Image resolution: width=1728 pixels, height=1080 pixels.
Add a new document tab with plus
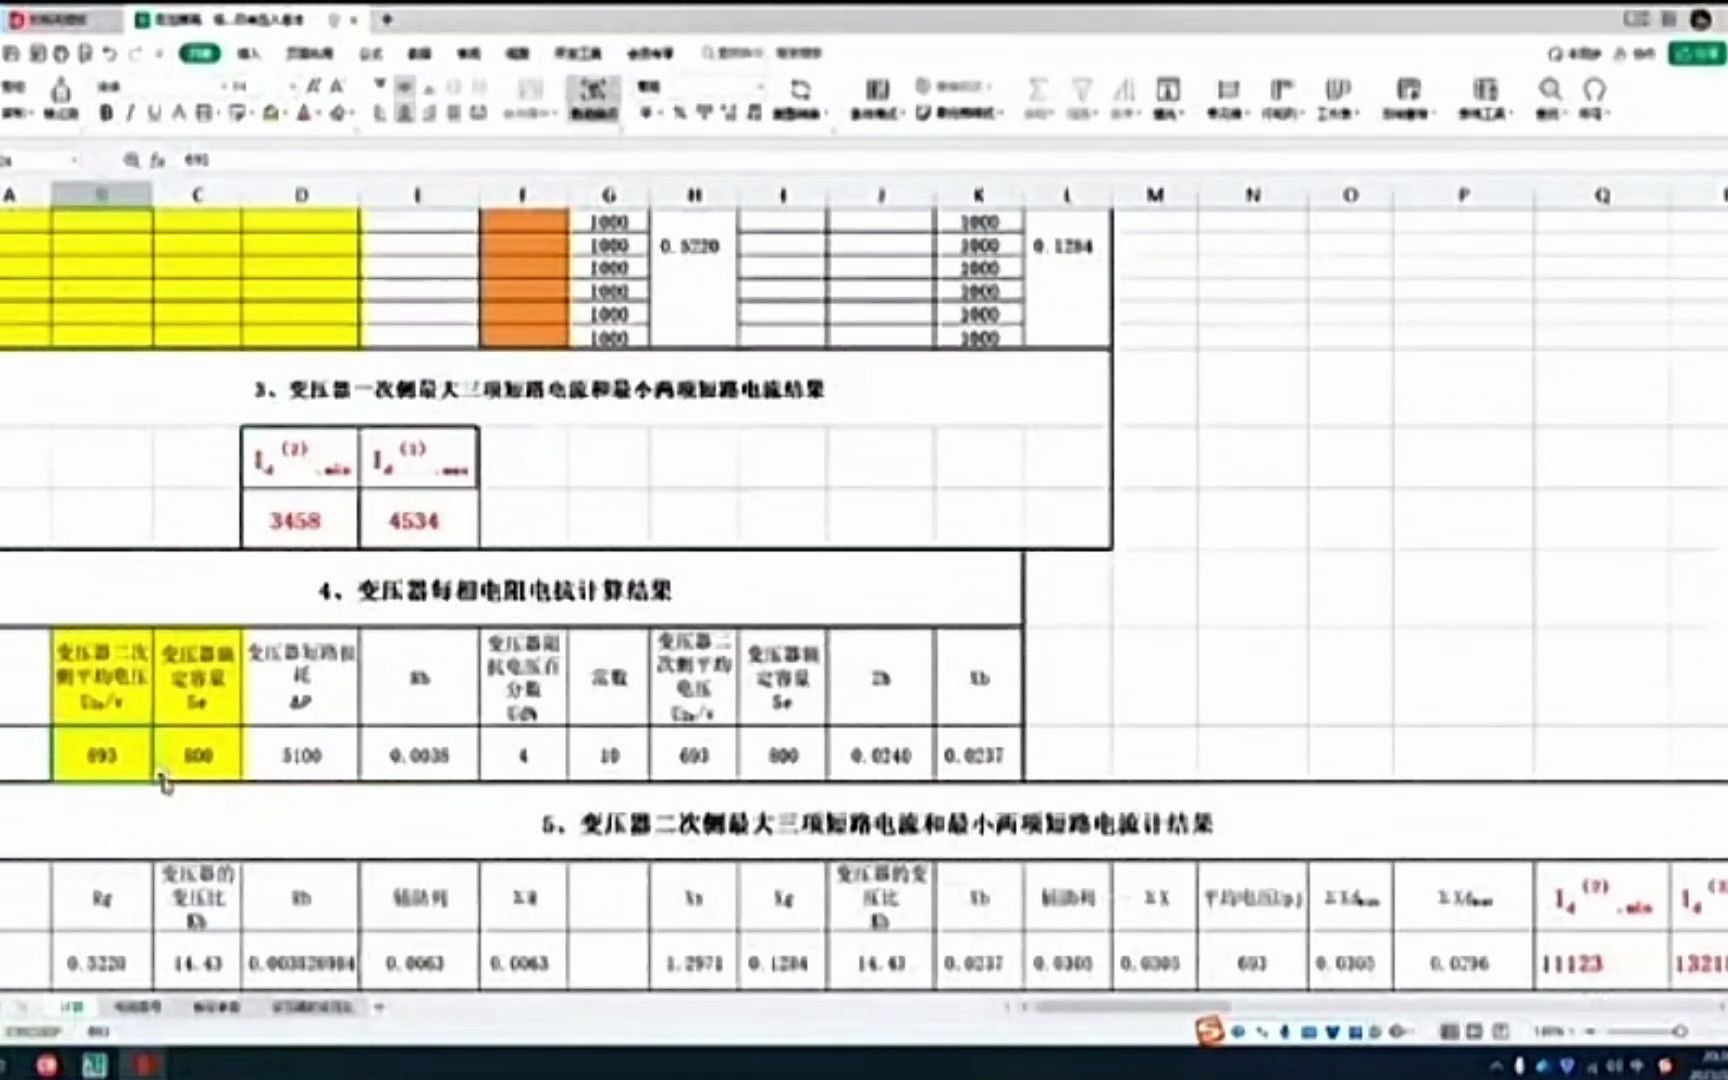[x=387, y=19]
